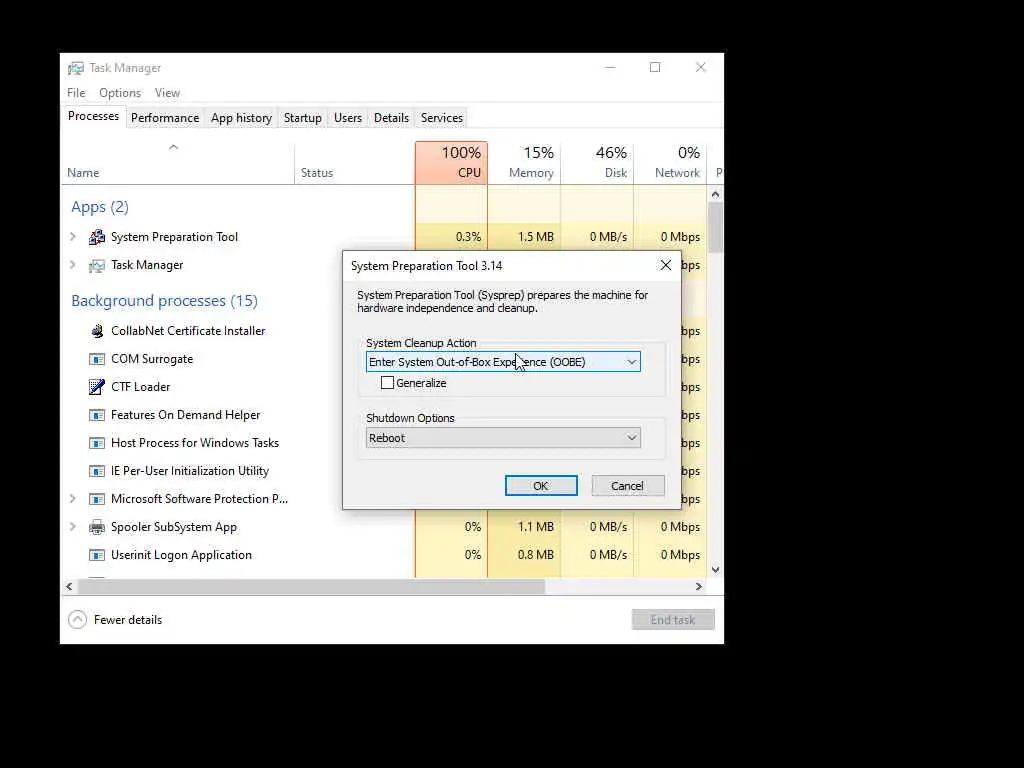Enable the Generalize checkbox
This screenshot has width=1024, height=768.
click(x=387, y=383)
